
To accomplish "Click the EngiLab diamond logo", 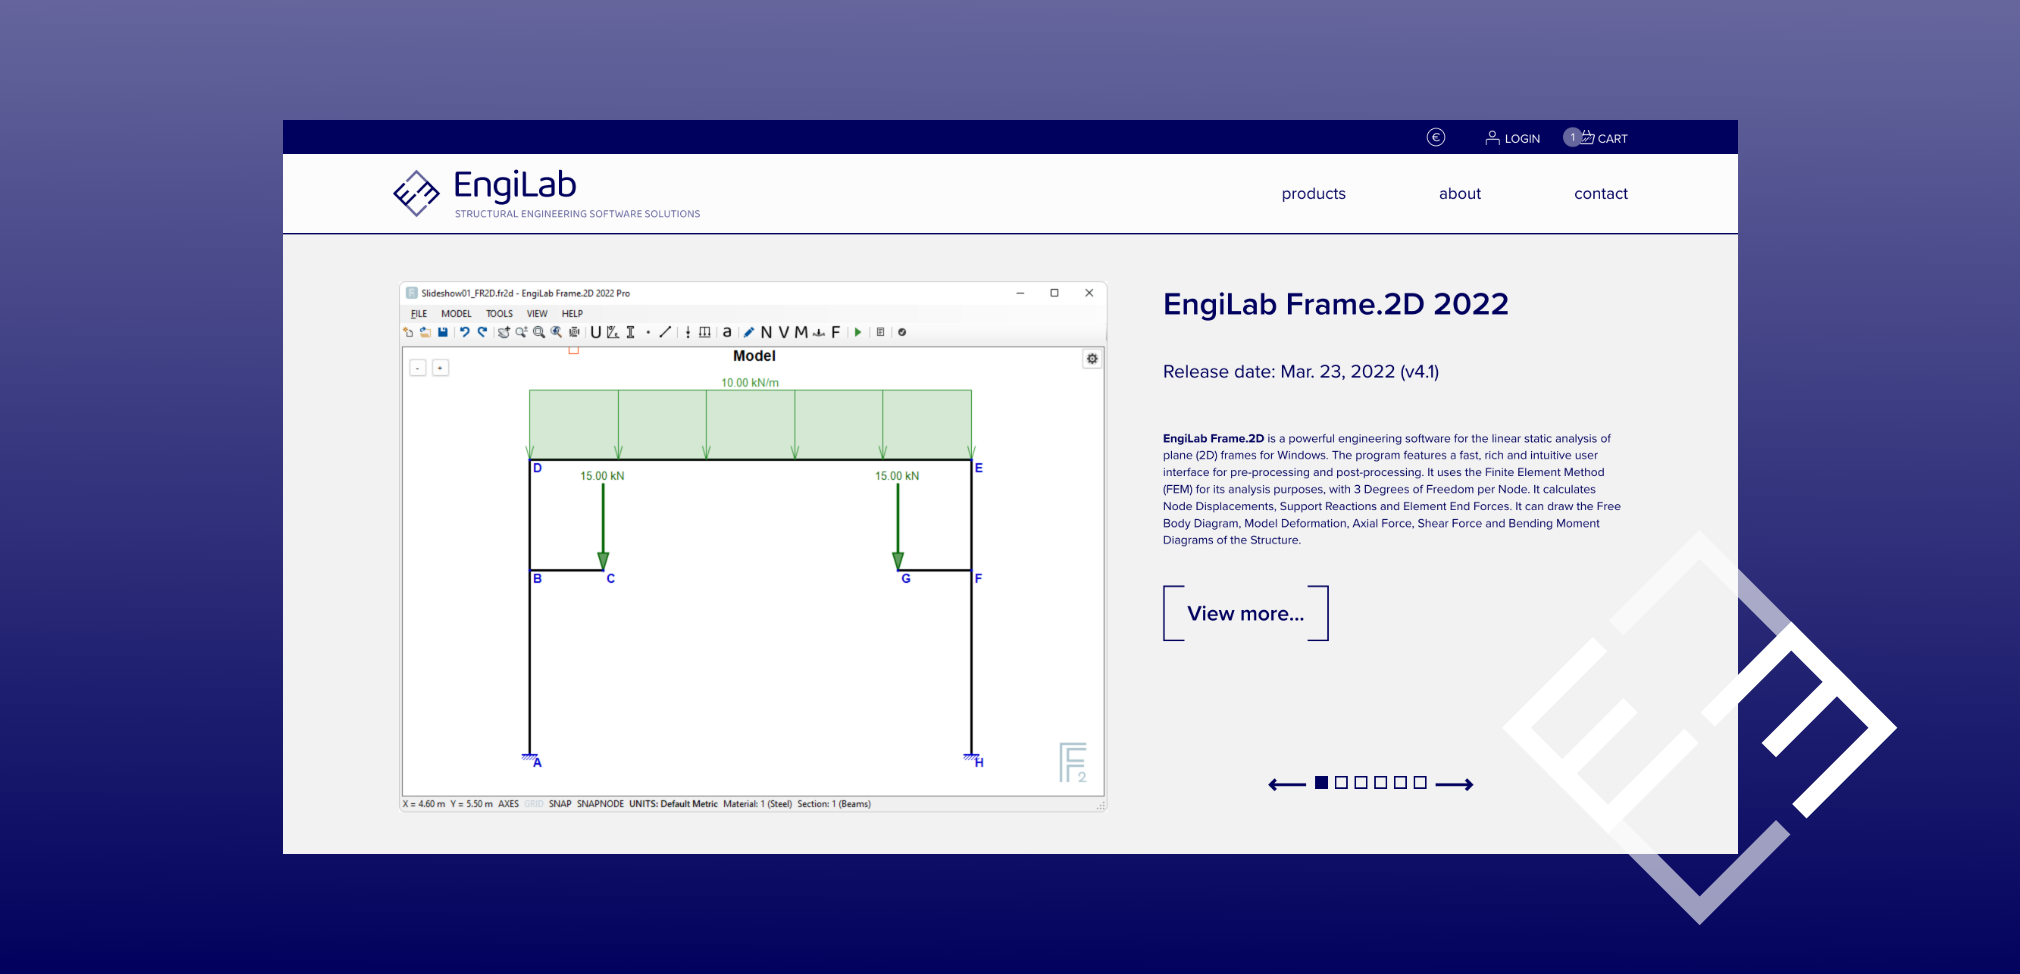I will coord(416,192).
